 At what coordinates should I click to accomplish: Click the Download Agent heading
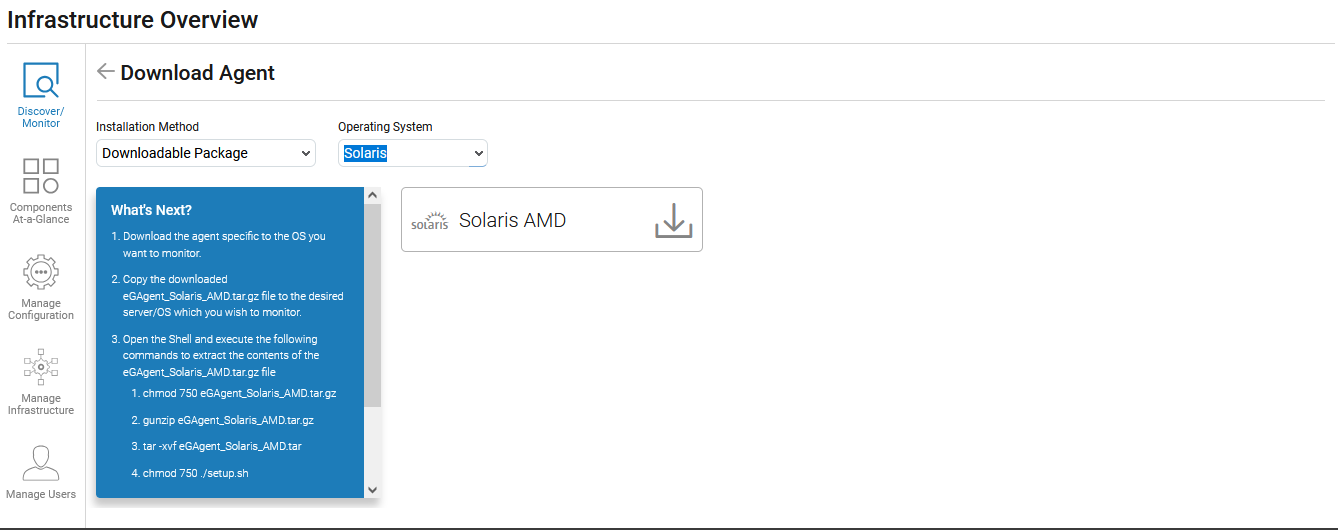(198, 73)
